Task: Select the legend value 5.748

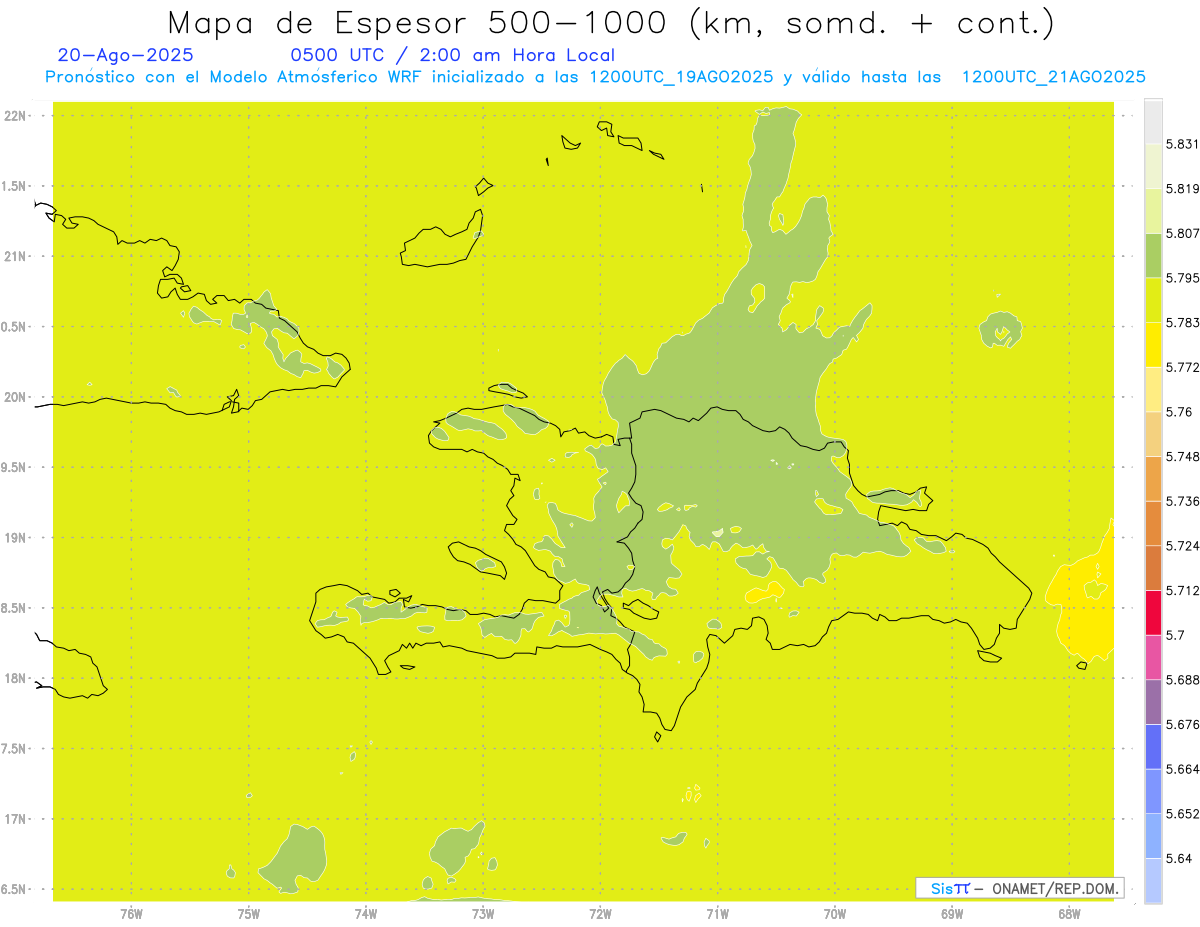Action: pyautogui.click(x=1183, y=456)
